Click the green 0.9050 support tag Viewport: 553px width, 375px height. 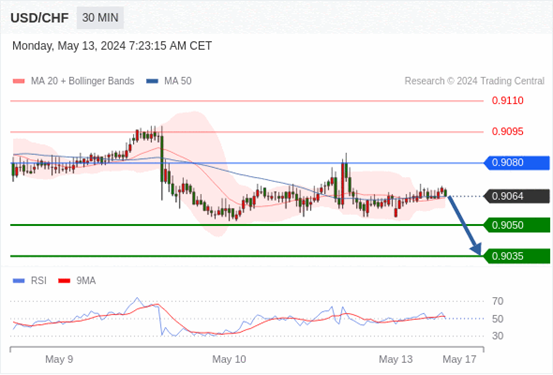click(517, 225)
